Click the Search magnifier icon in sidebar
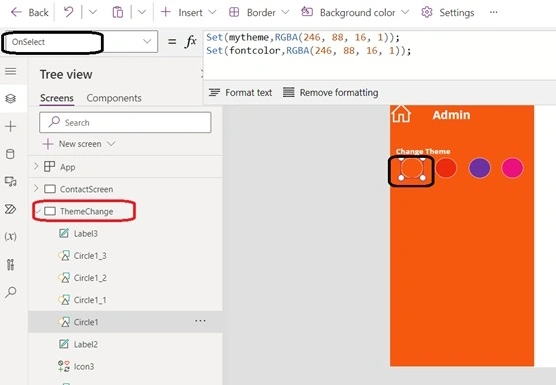The height and width of the screenshot is (385, 556). 11,292
